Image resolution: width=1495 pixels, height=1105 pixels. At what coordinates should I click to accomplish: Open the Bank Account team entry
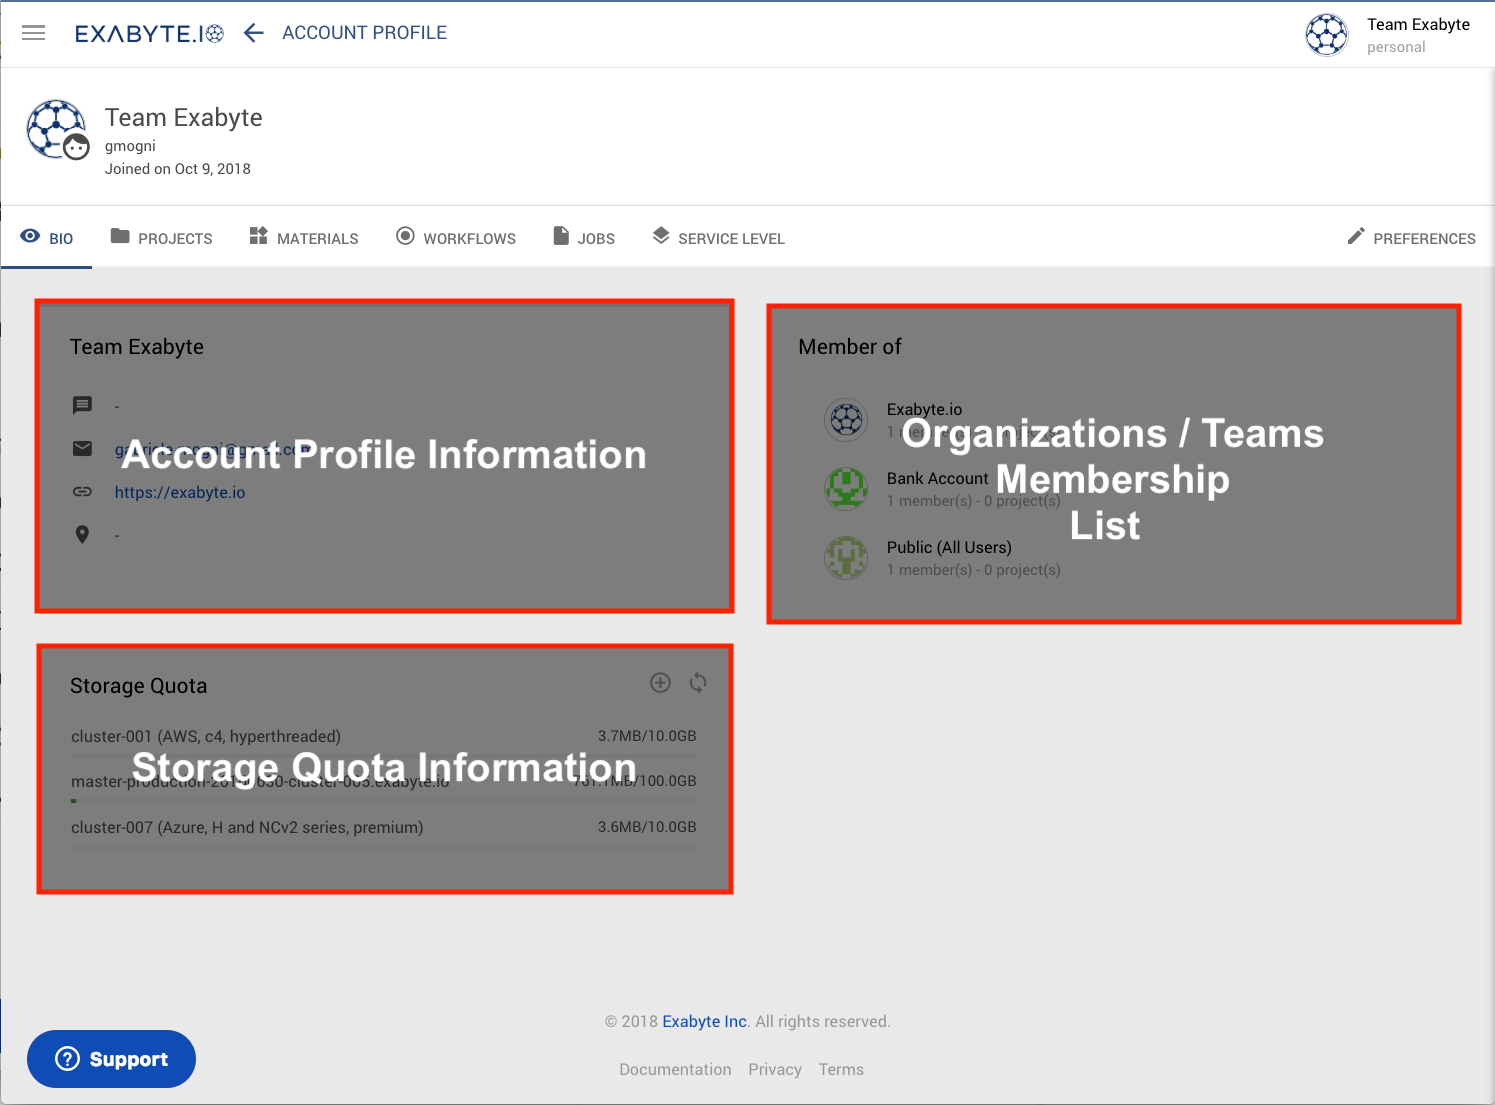[937, 479]
